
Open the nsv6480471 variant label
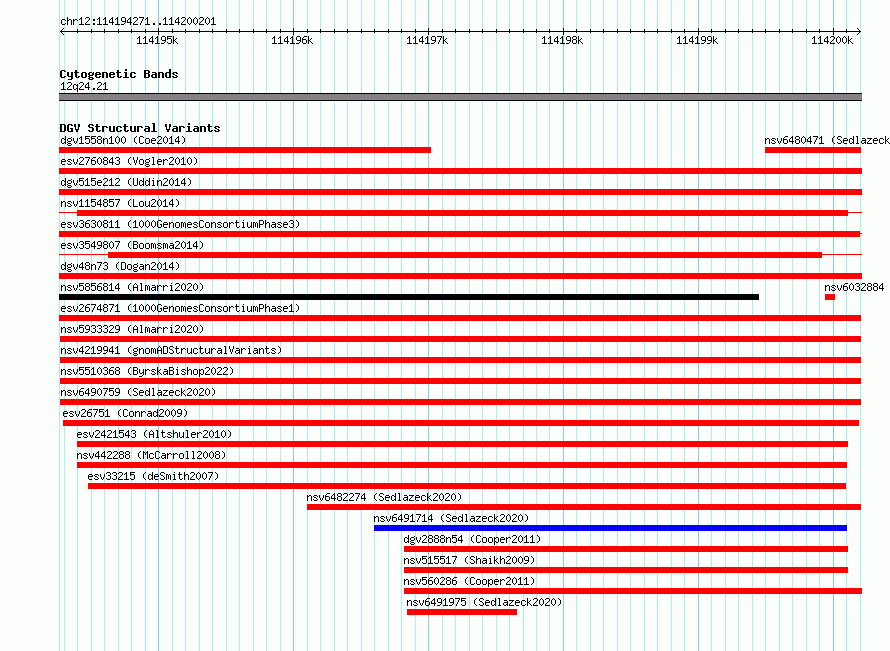tap(827, 140)
